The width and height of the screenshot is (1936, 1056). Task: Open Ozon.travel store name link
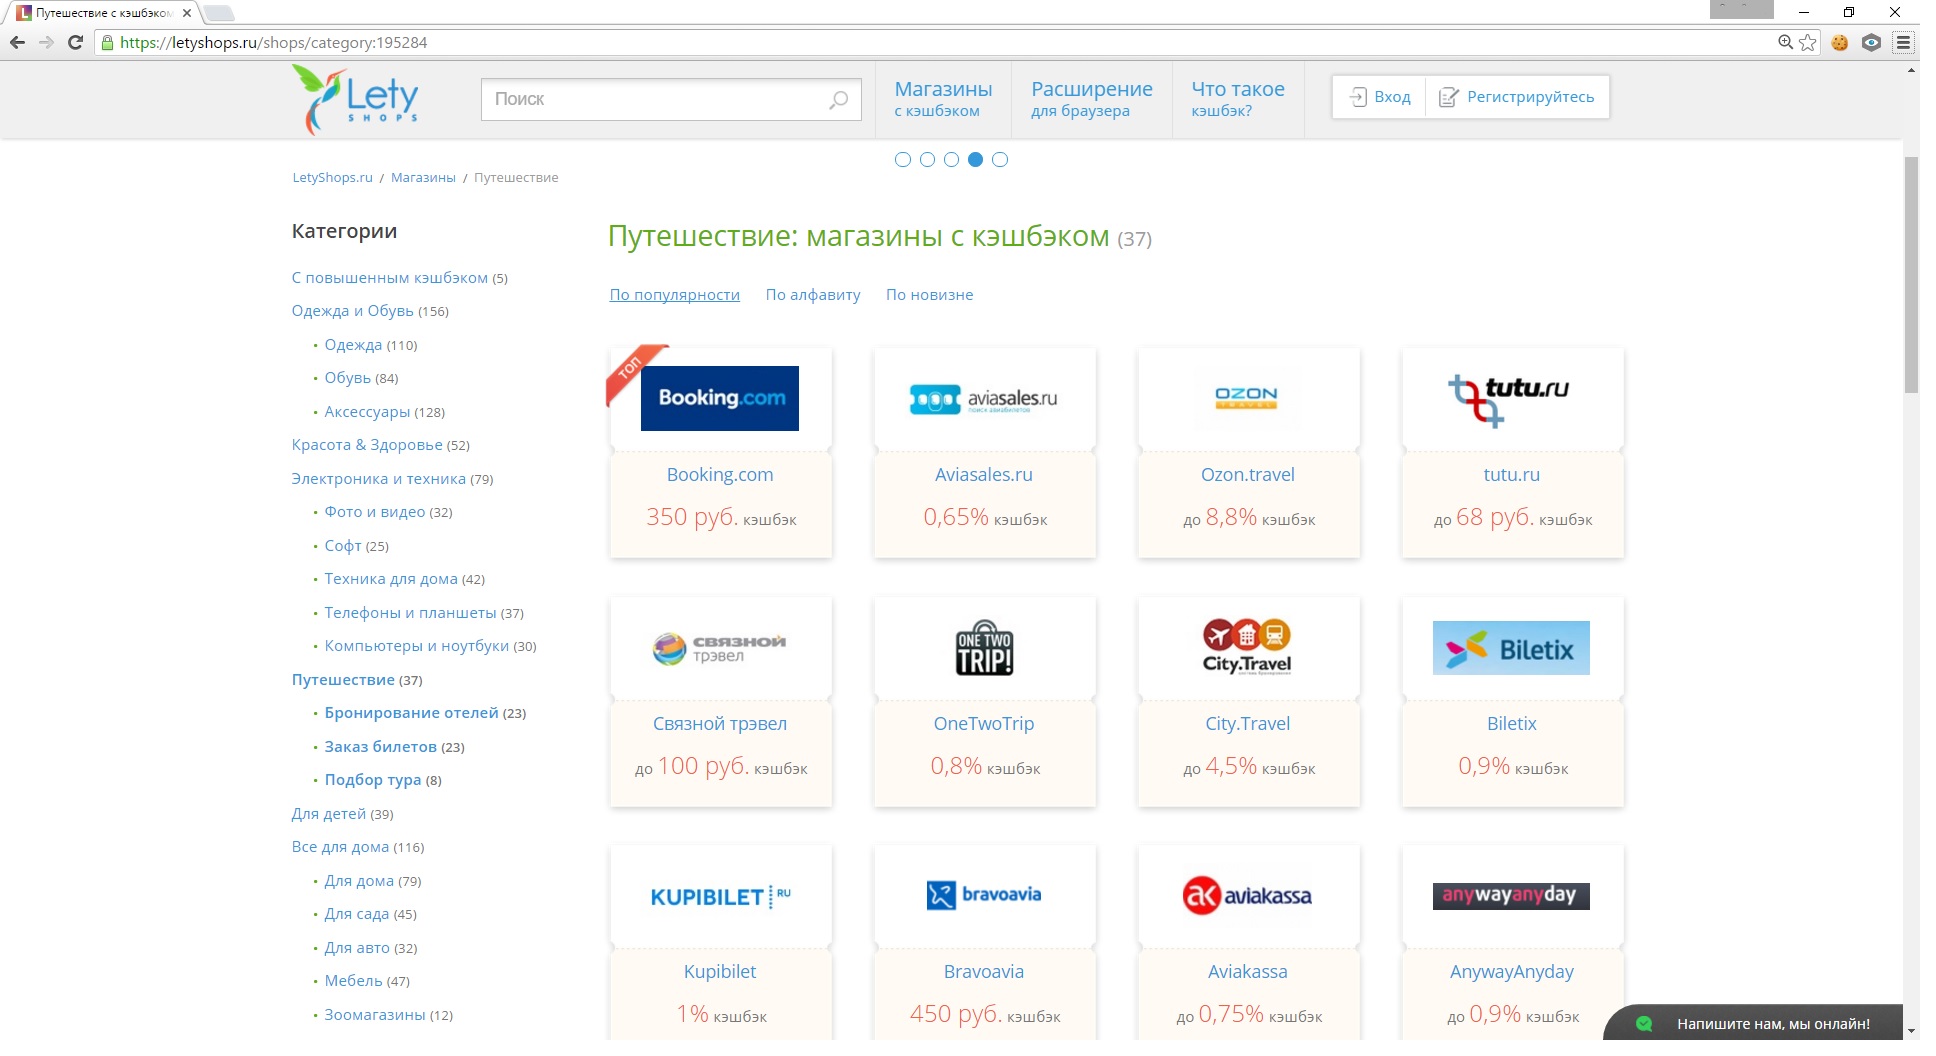pos(1248,475)
